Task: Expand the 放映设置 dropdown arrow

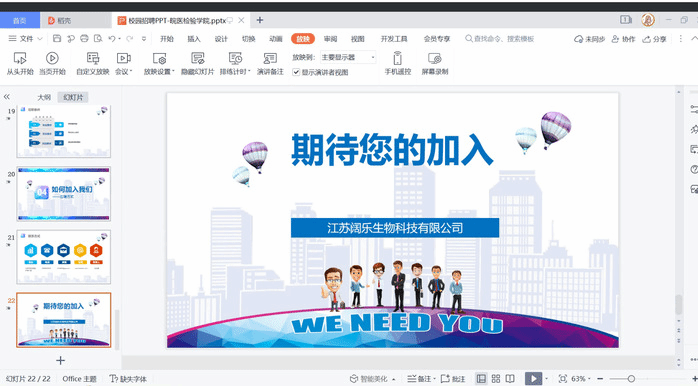Action: [x=173, y=71]
